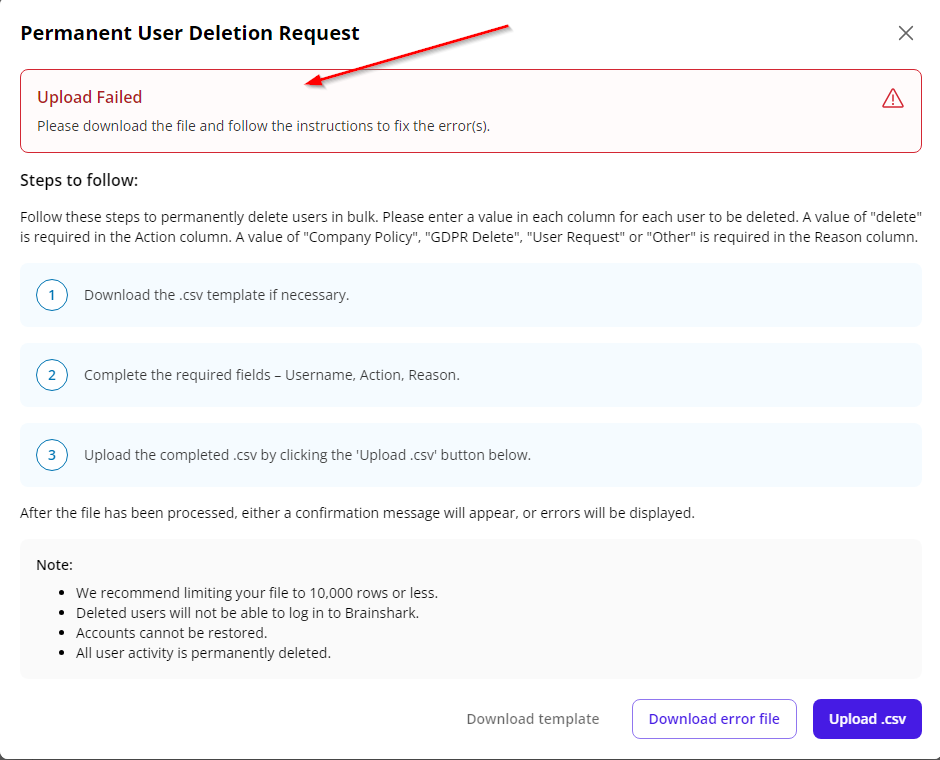Download the error file
Screen dimensions: 940x760
713,719
